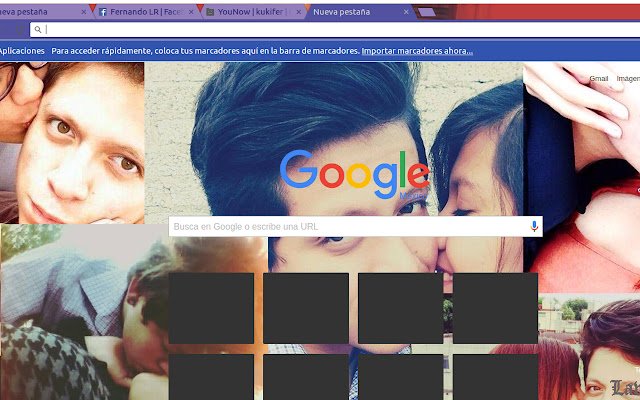
Task: Close the active Nueva pestaña tab
Action: click(x=406, y=12)
